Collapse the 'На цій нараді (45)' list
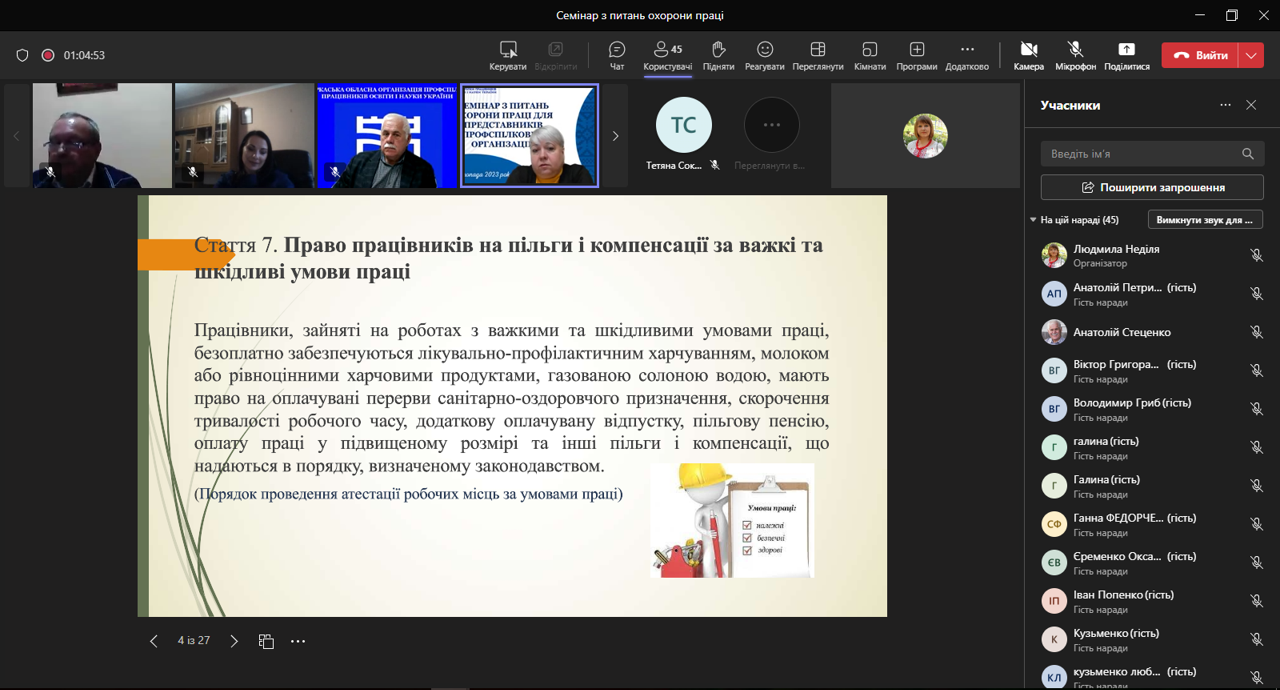The image size is (1280, 690). [x=1034, y=220]
